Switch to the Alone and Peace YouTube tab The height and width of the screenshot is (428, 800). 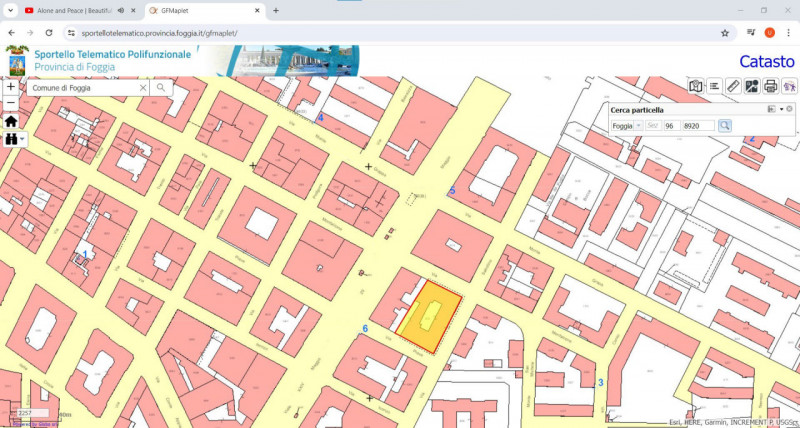tap(76, 10)
